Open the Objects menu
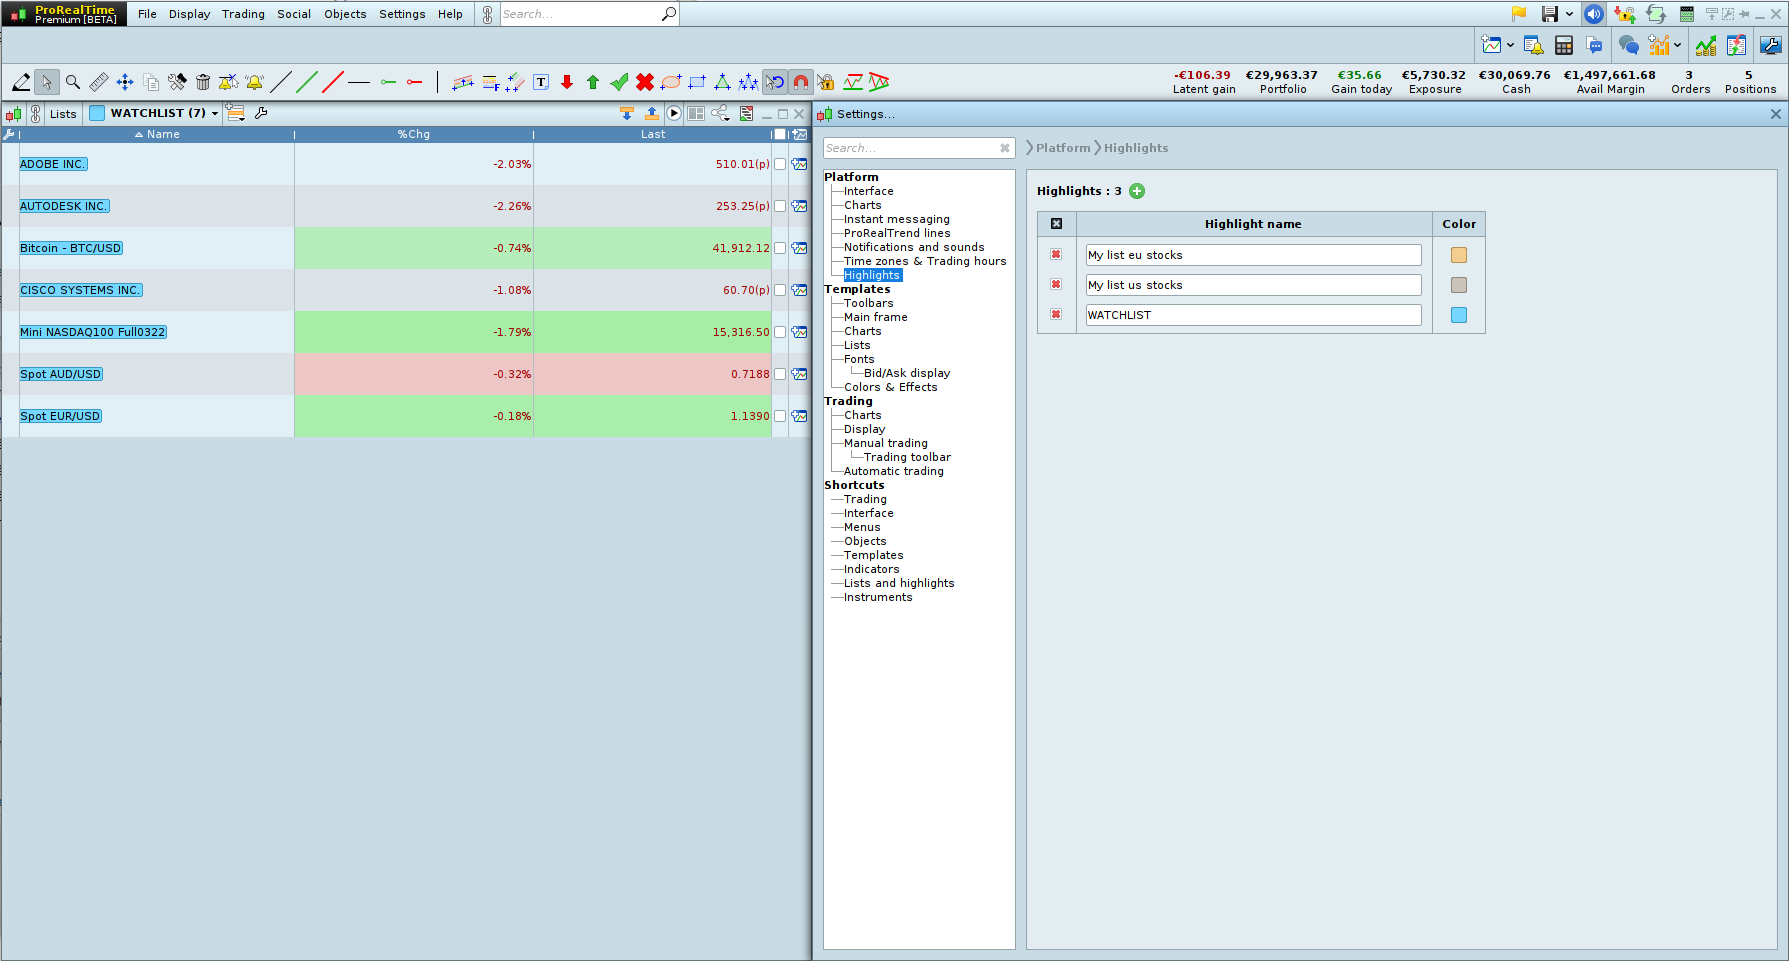Image resolution: width=1789 pixels, height=961 pixels. [345, 14]
